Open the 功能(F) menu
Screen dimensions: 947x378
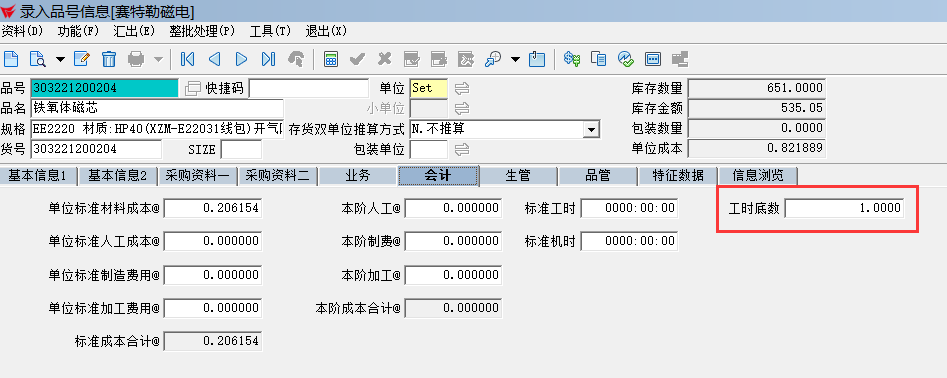[78, 31]
